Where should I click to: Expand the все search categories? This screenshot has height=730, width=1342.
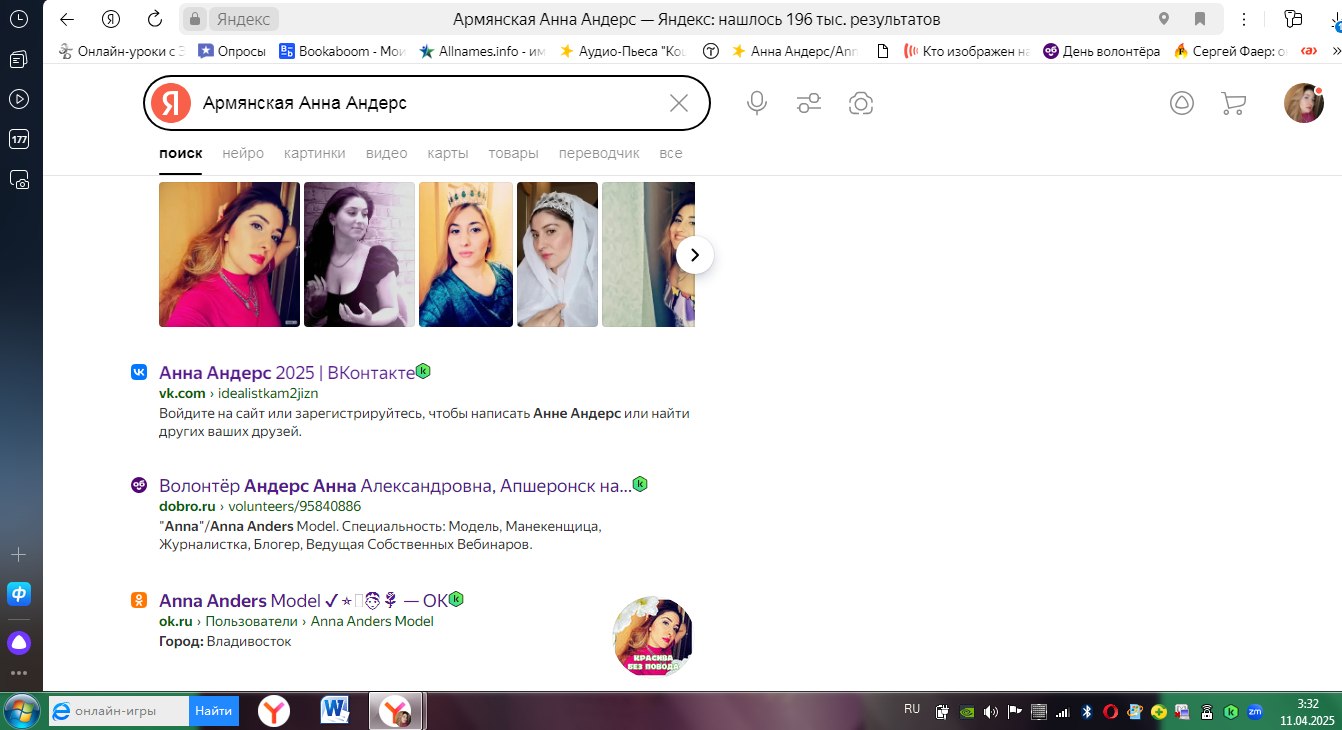click(x=671, y=153)
